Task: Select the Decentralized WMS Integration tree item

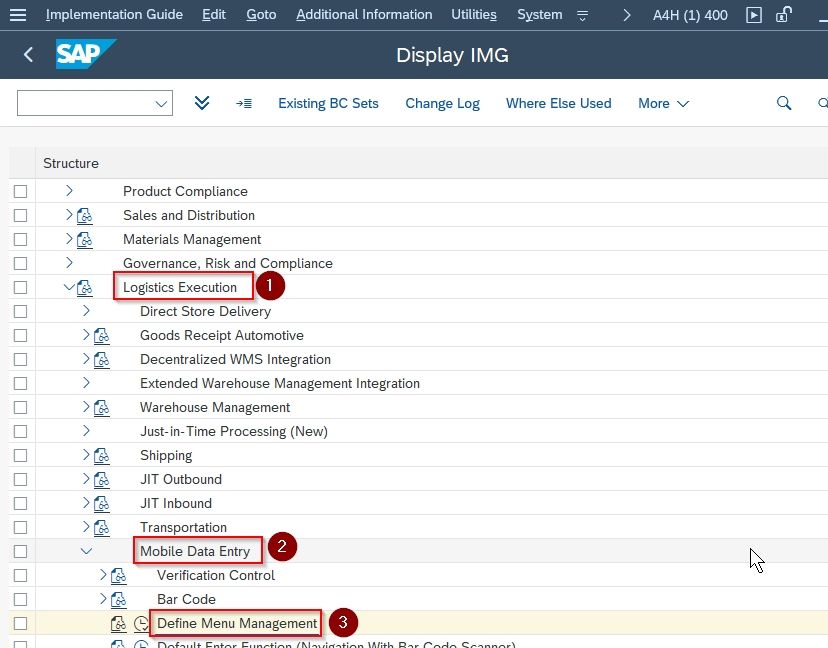Action: coord(236,360)
